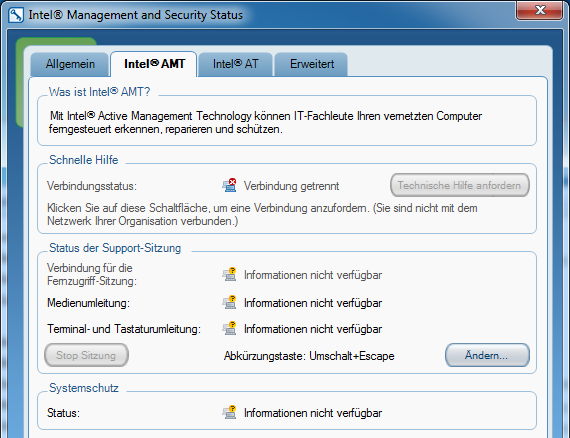Close the Intel Management and Security Status window
Image resolution: width=570 pixels, height=438 pixels.
[x=539, y=10]
